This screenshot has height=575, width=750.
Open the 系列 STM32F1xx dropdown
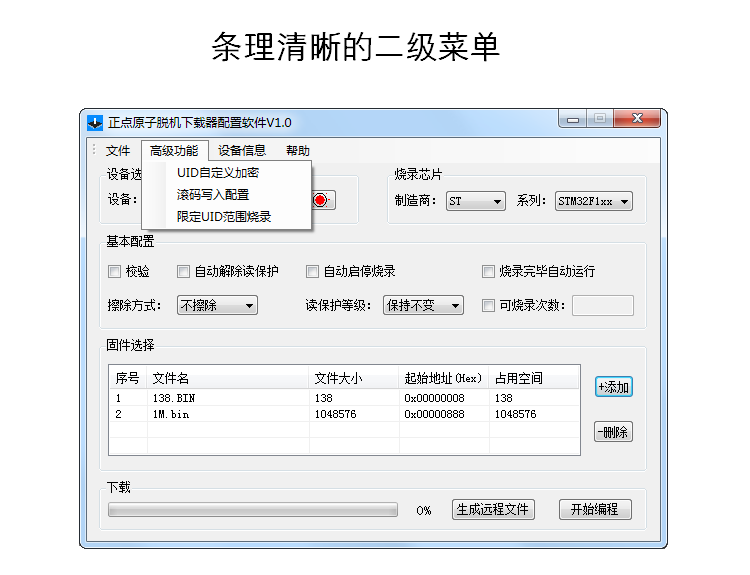(594, 201)
